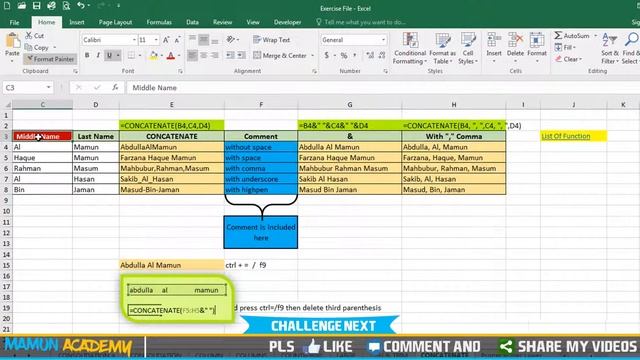
Task: Toggle Center horizontal alignment
Action: tap(204, 55)
